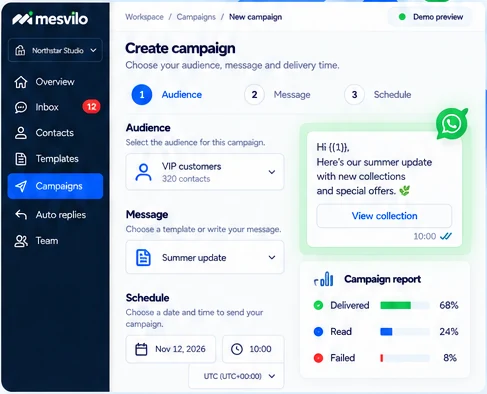Click the double check read receipt icon
Image resolution: width=487 pixels, height=394 pixels.
(446, 236)
